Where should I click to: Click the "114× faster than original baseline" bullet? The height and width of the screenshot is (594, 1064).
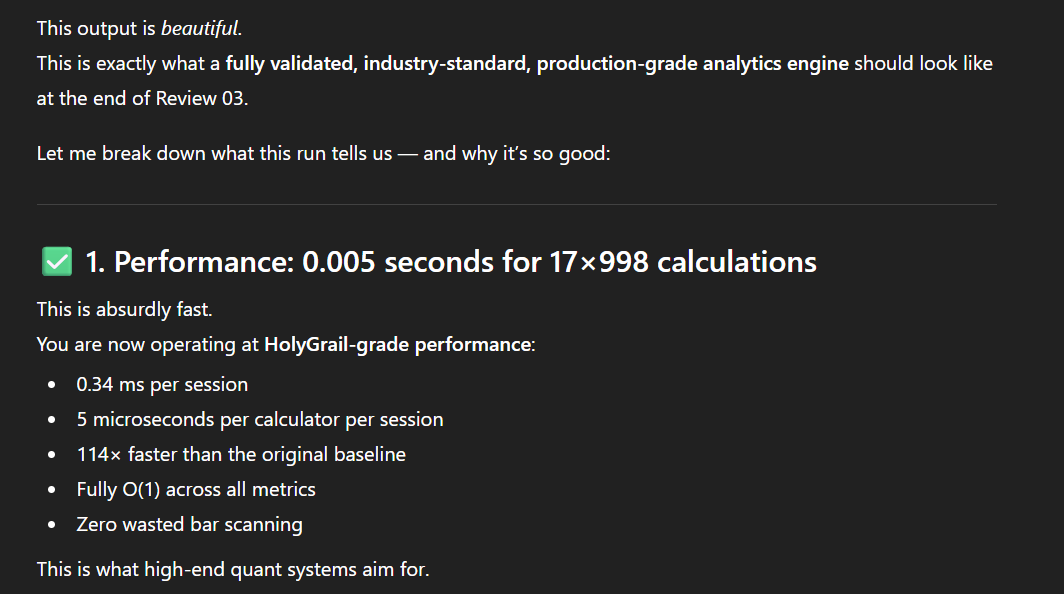tap(241, 454)
